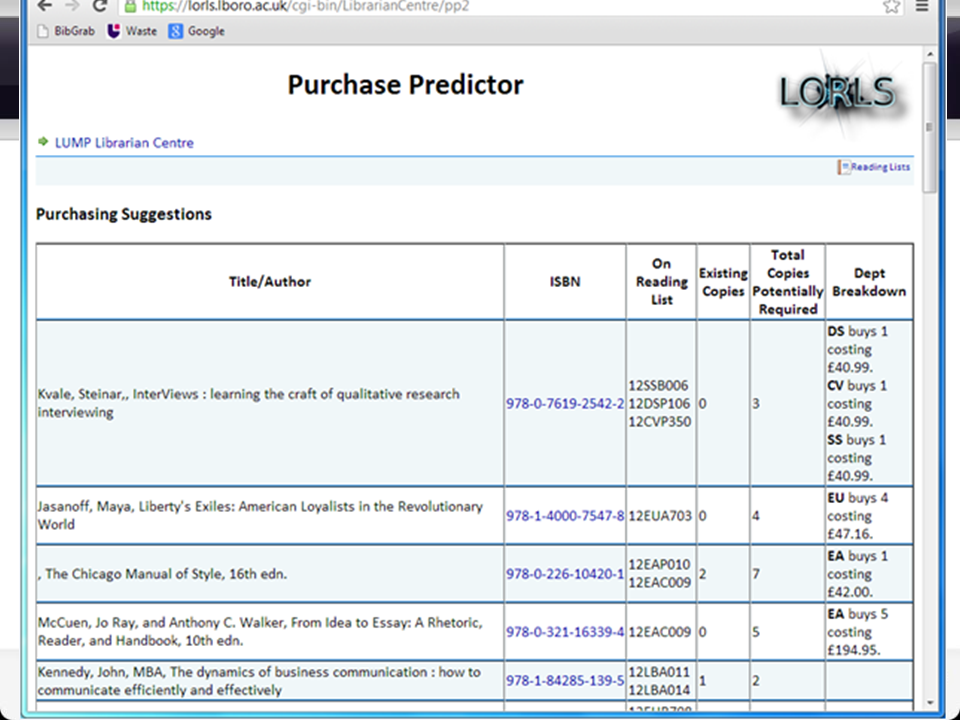
Task: Open the Waste bookmark
Action: click(x=132, y=31)
